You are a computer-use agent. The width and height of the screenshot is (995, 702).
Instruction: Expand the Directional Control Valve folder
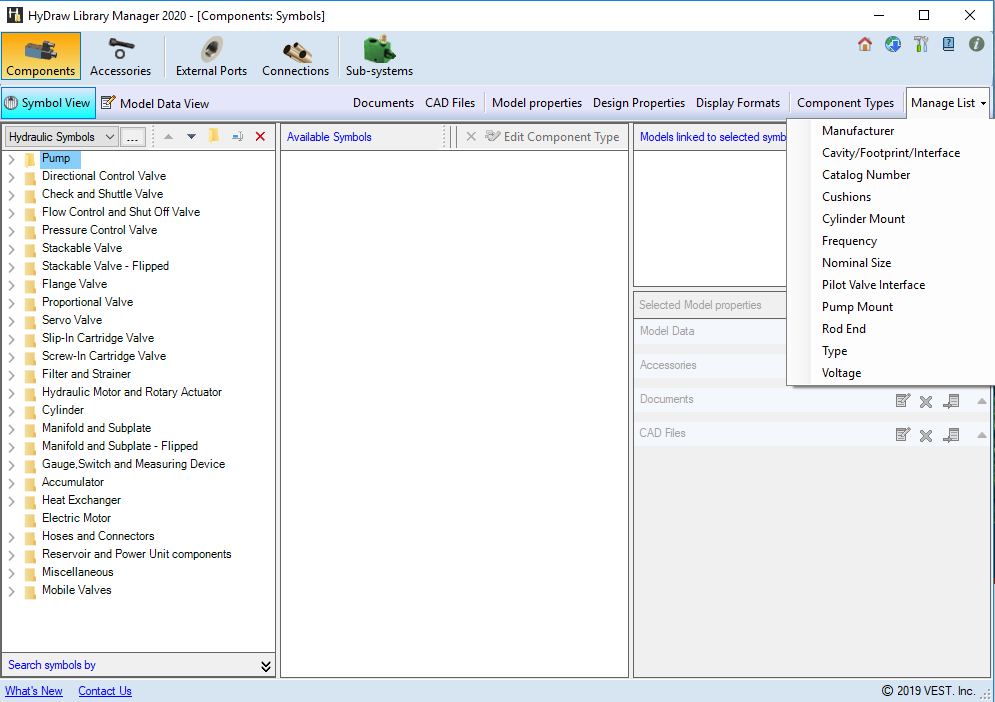11,177
